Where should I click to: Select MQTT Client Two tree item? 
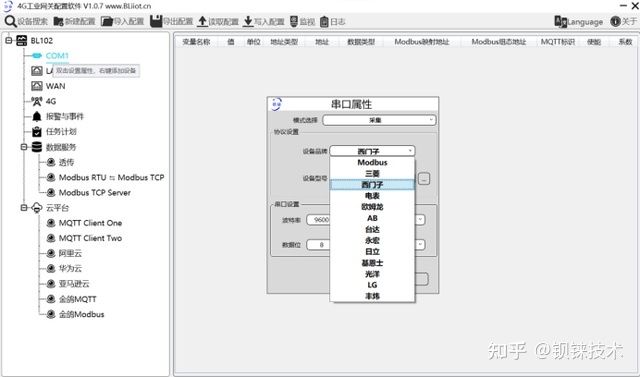[90, 238]
